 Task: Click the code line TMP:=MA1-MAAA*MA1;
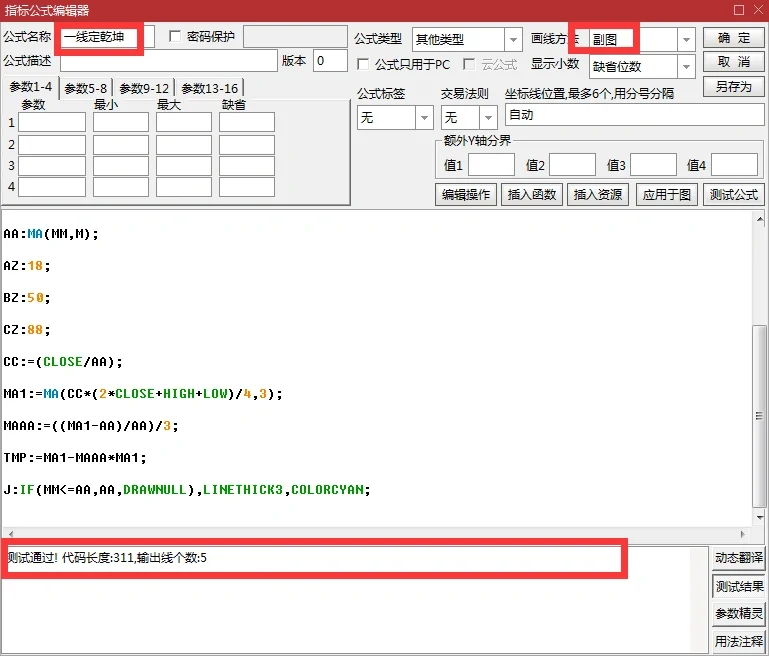(75, 457)
